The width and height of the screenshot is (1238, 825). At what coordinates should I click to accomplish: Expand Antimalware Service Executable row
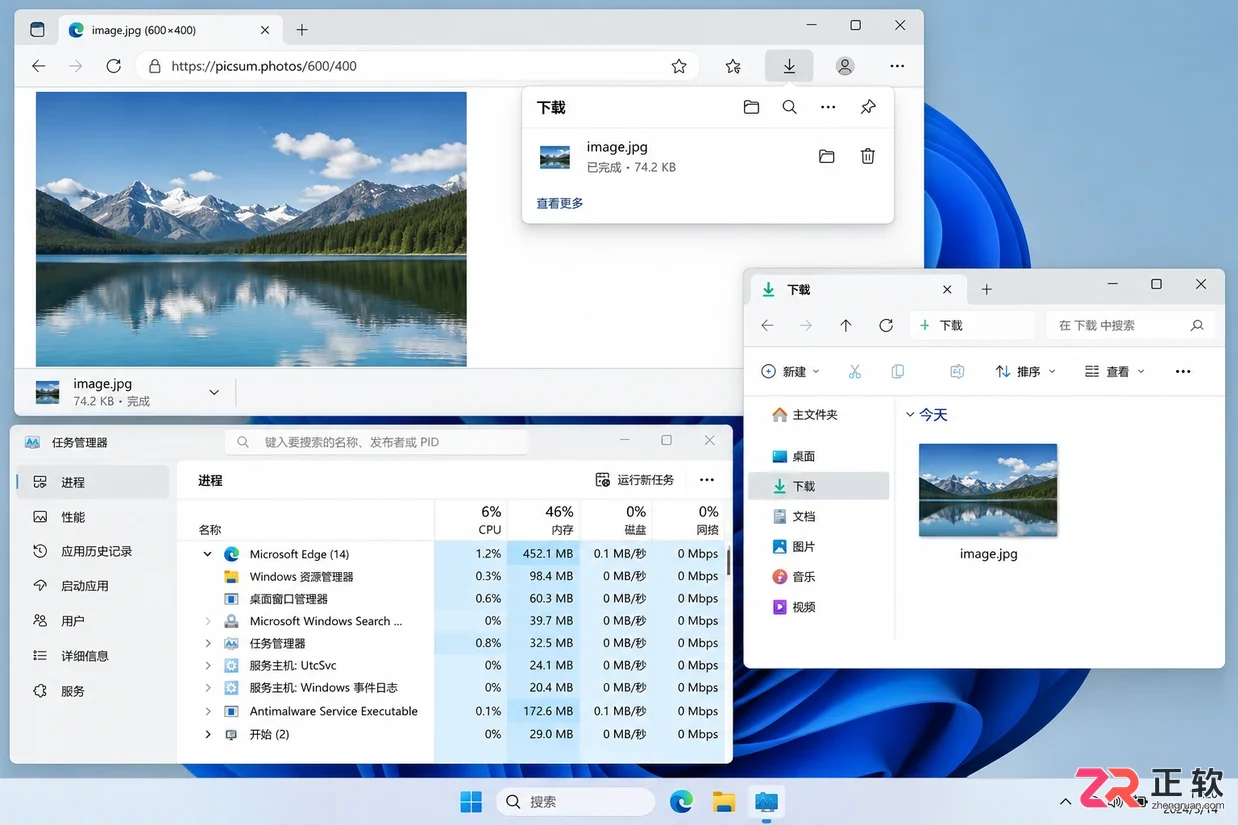coord(208,711)
